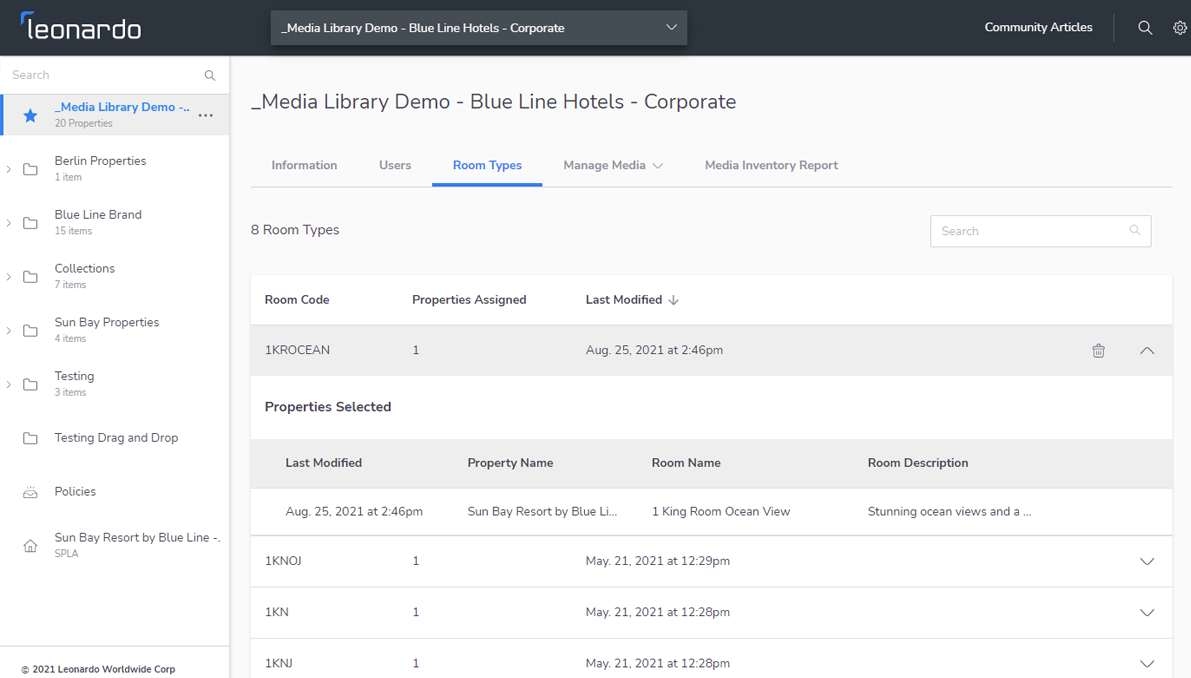Open the three-dot menu for Media Library Demo
The width and height of the screenshot is (1191, 678).
[x=206, y=115]
